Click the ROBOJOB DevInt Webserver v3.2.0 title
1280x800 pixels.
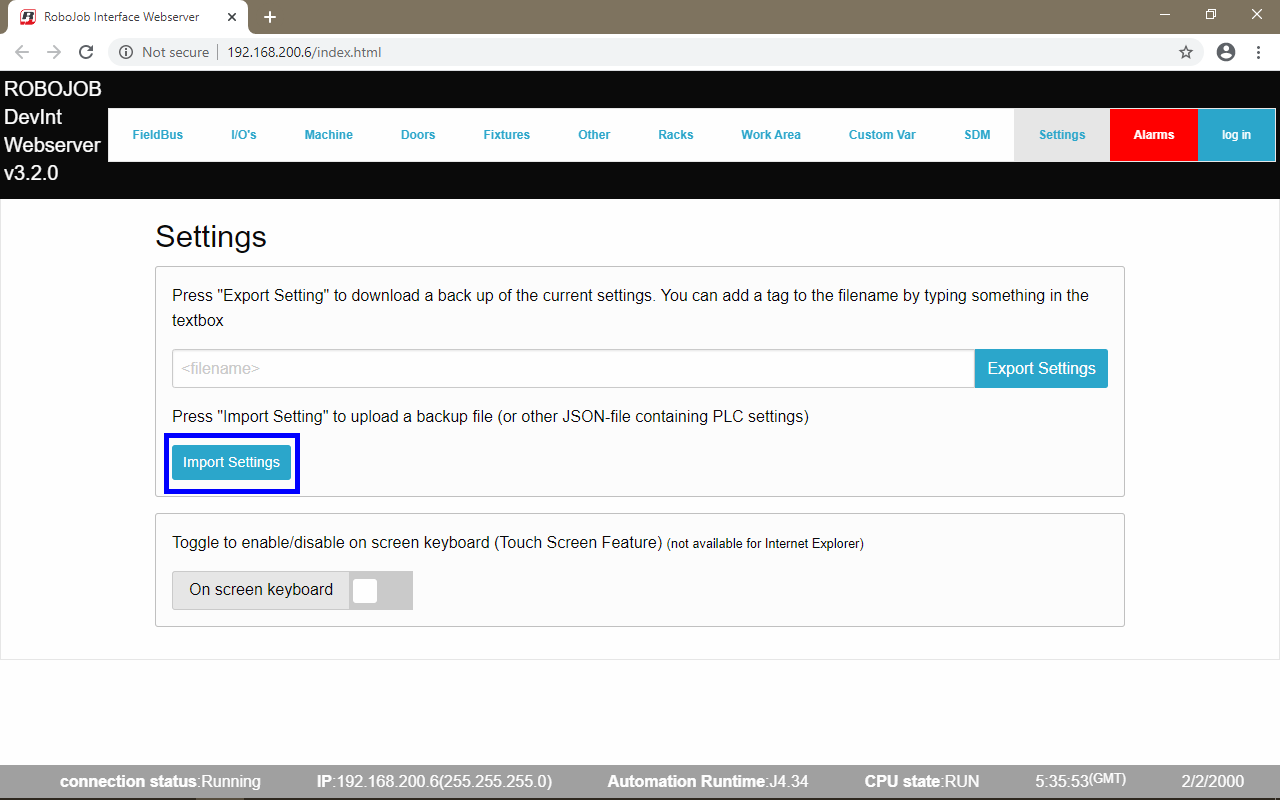pyautogui.click(x=52, y=131)
